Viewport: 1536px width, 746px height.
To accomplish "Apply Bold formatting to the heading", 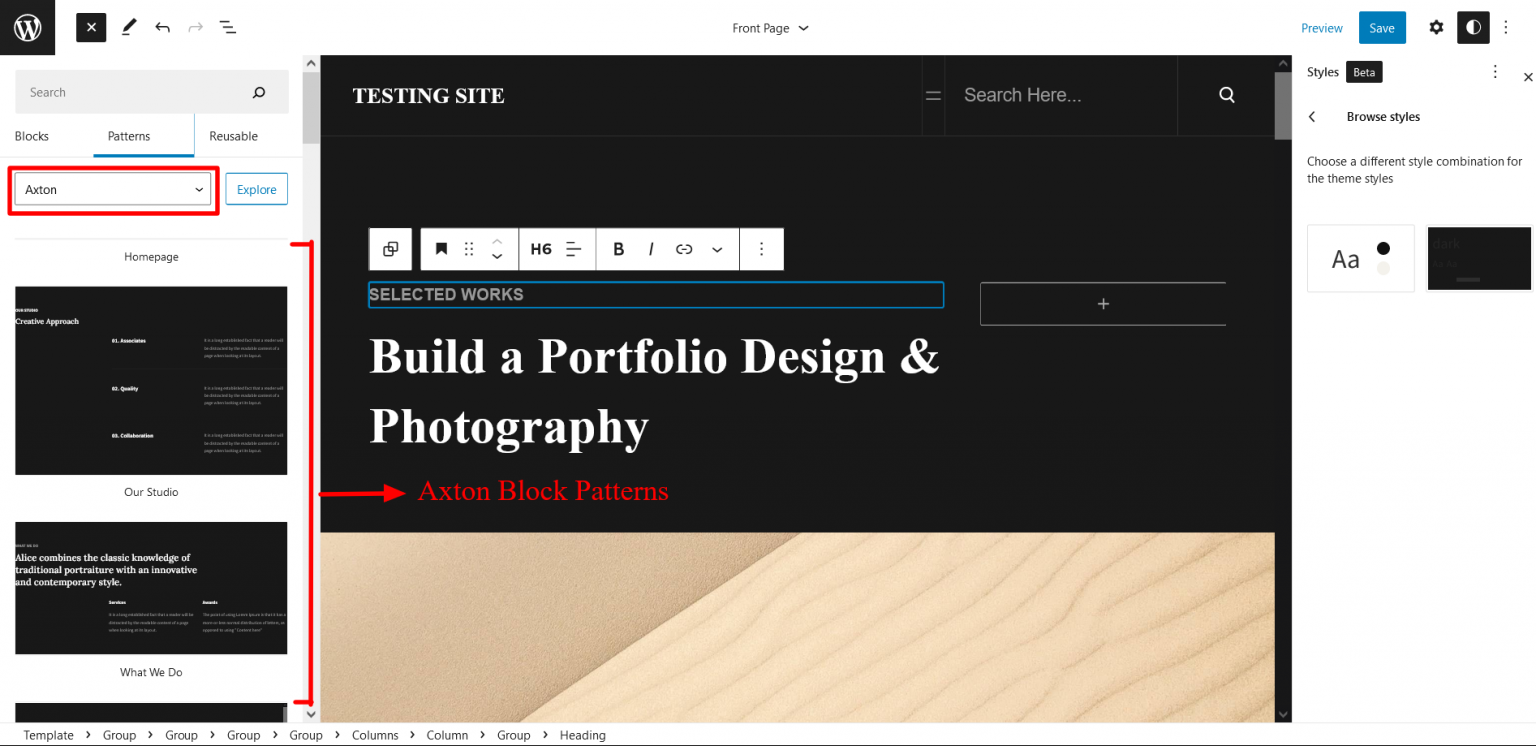I will coord(618,248).
